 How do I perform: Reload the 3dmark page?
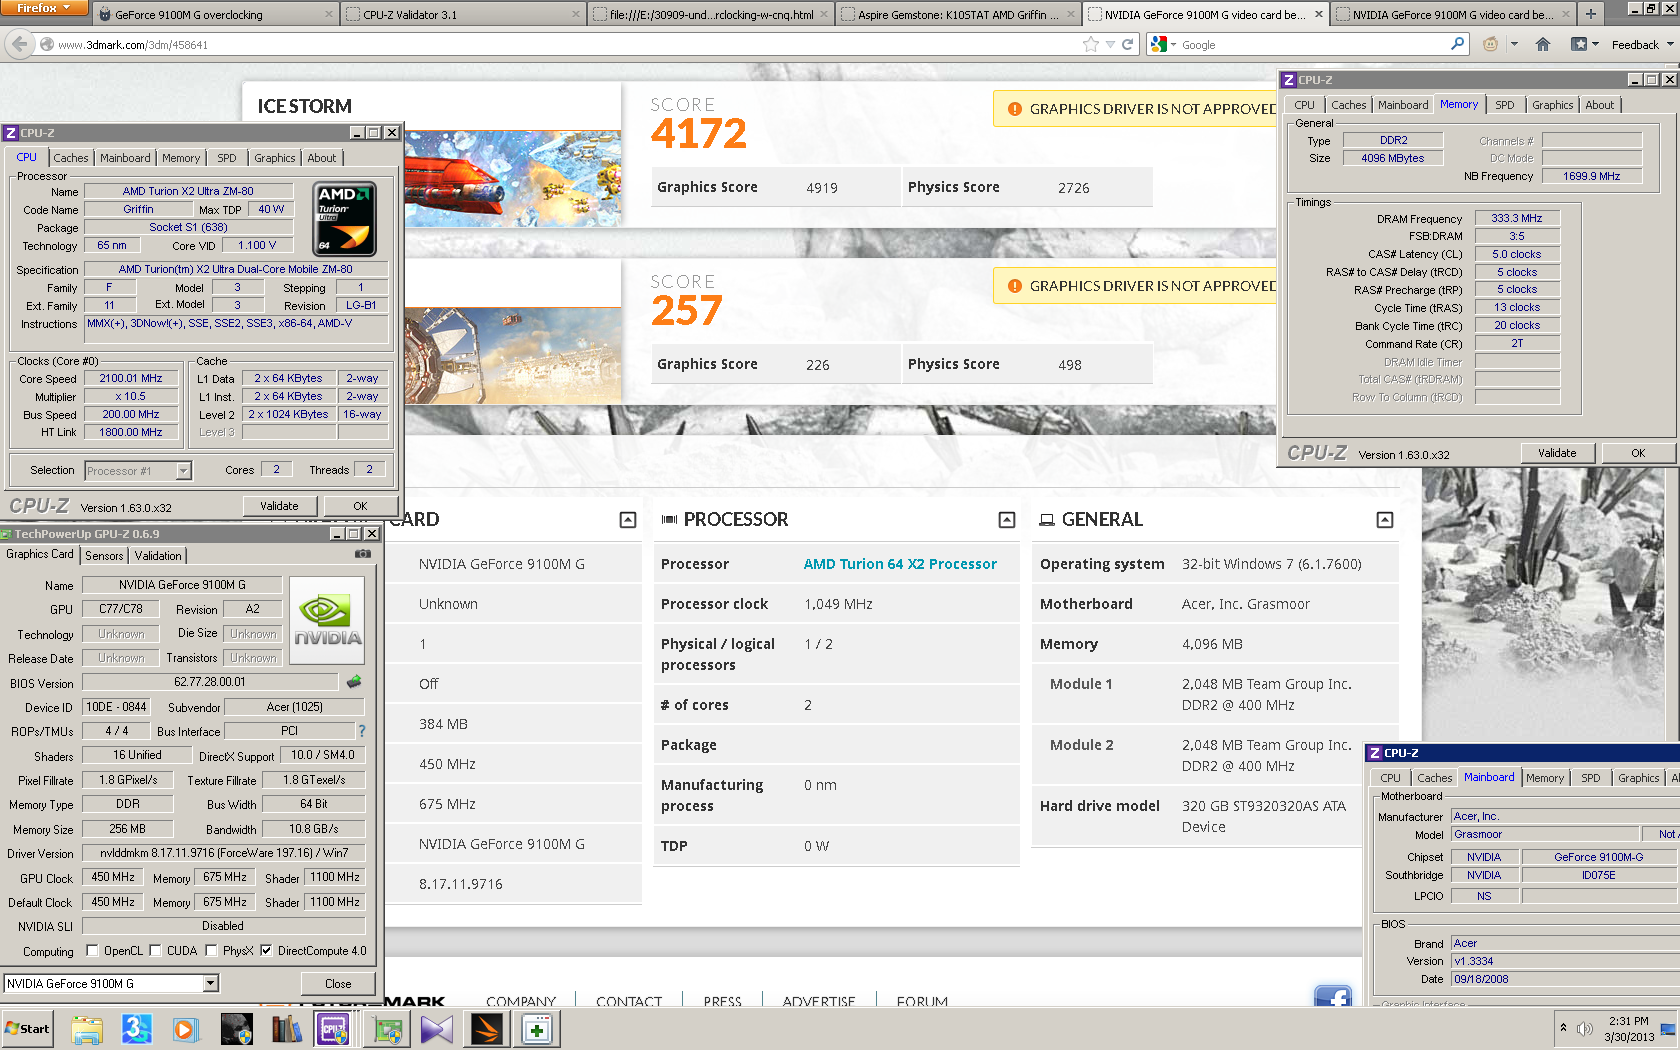(1127, 44)
